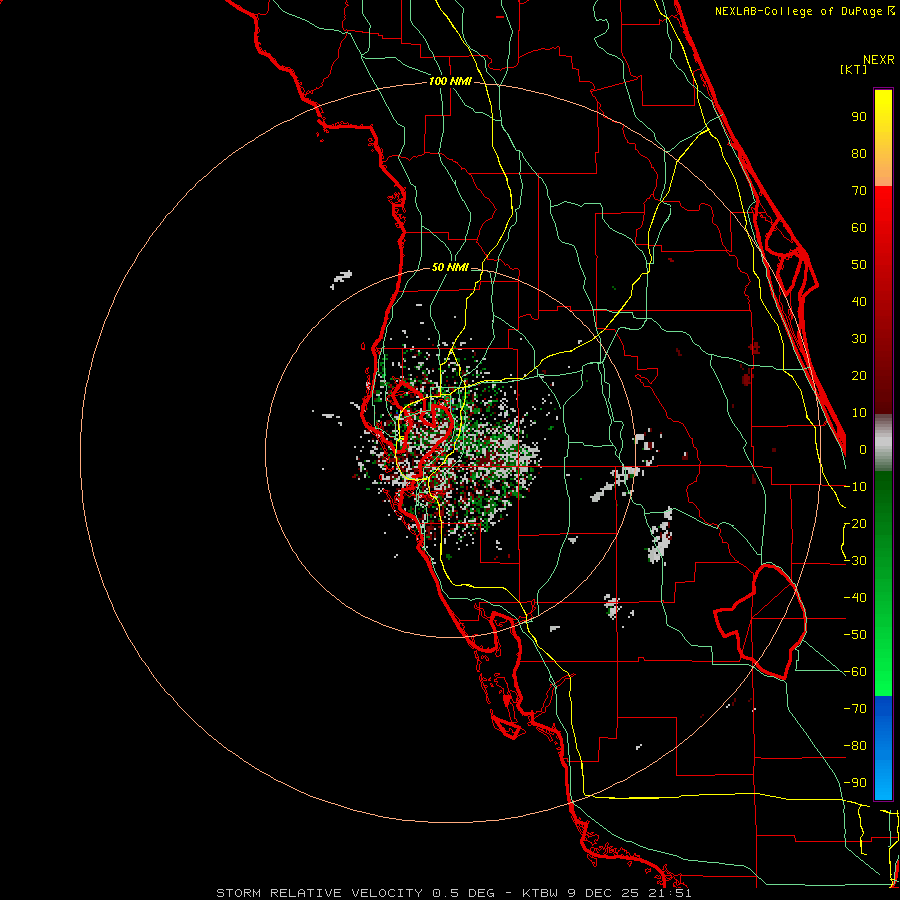Click the 50 NMI range ring label

click(x=450, y=267)
